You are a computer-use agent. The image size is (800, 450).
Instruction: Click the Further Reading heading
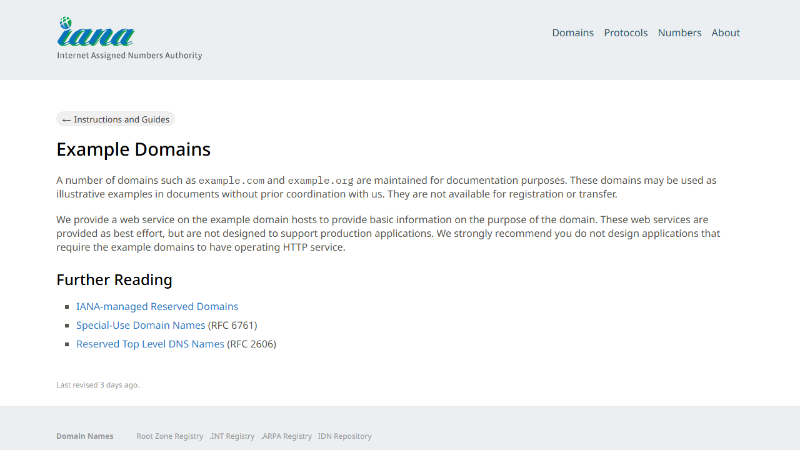pos(114,280)
